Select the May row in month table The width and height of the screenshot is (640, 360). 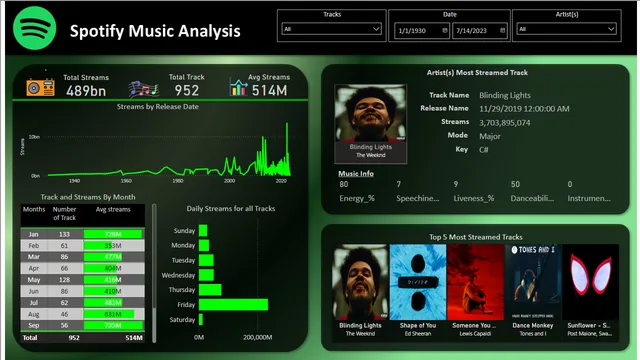click(82, 280)
